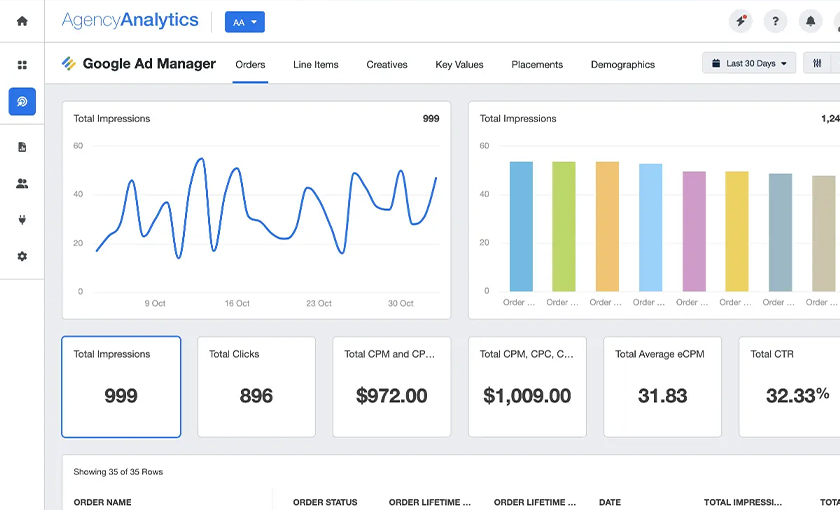The height and width of the screenshot is (510, 840).
Task: Open the integrations plug icon
Action: tap(22, 220)
